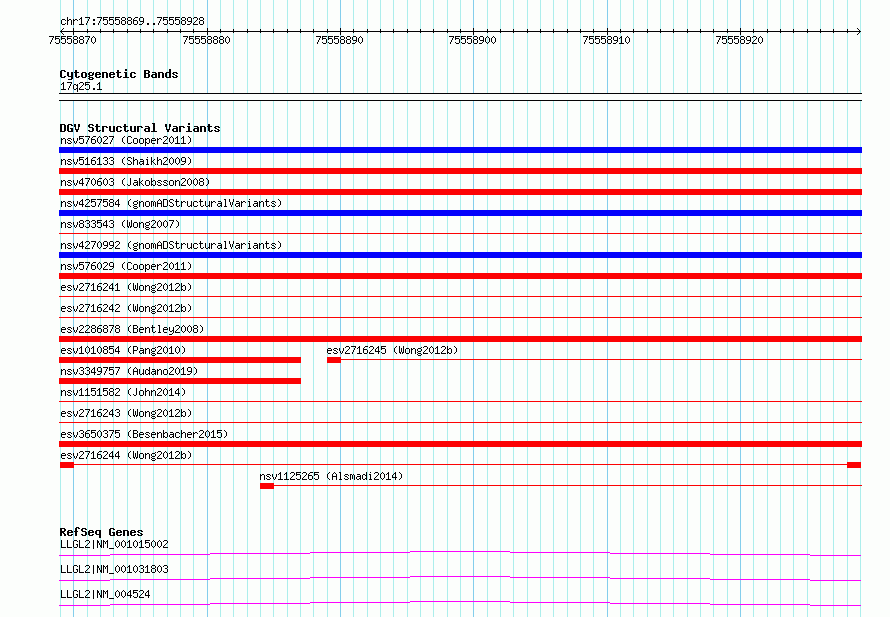
Task: Open variant esv2286878 (Bentley2008)
Action: 132,329
